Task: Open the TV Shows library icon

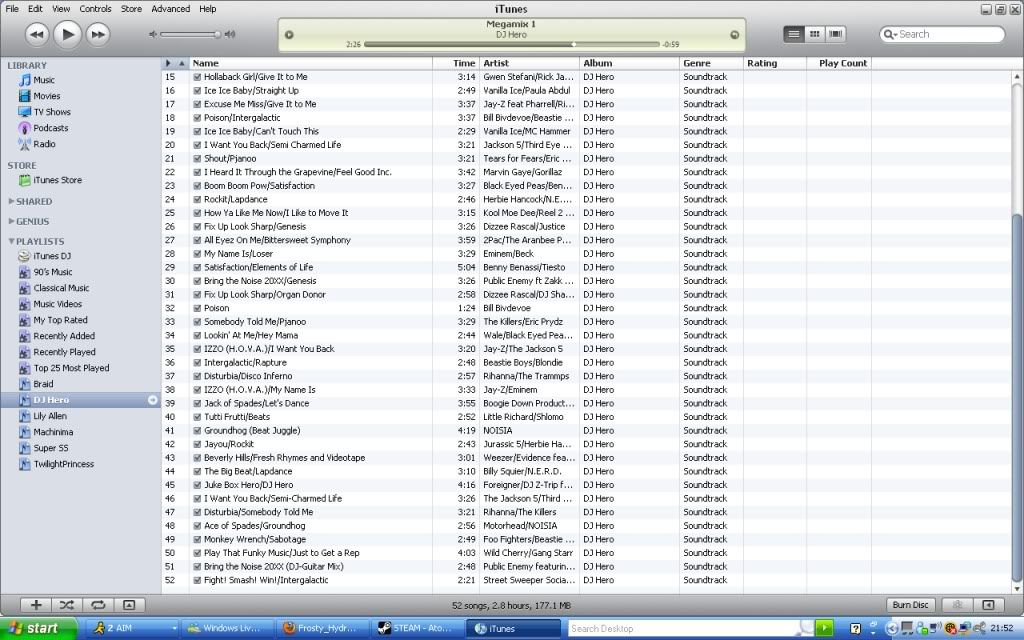Action: (25, 112)
